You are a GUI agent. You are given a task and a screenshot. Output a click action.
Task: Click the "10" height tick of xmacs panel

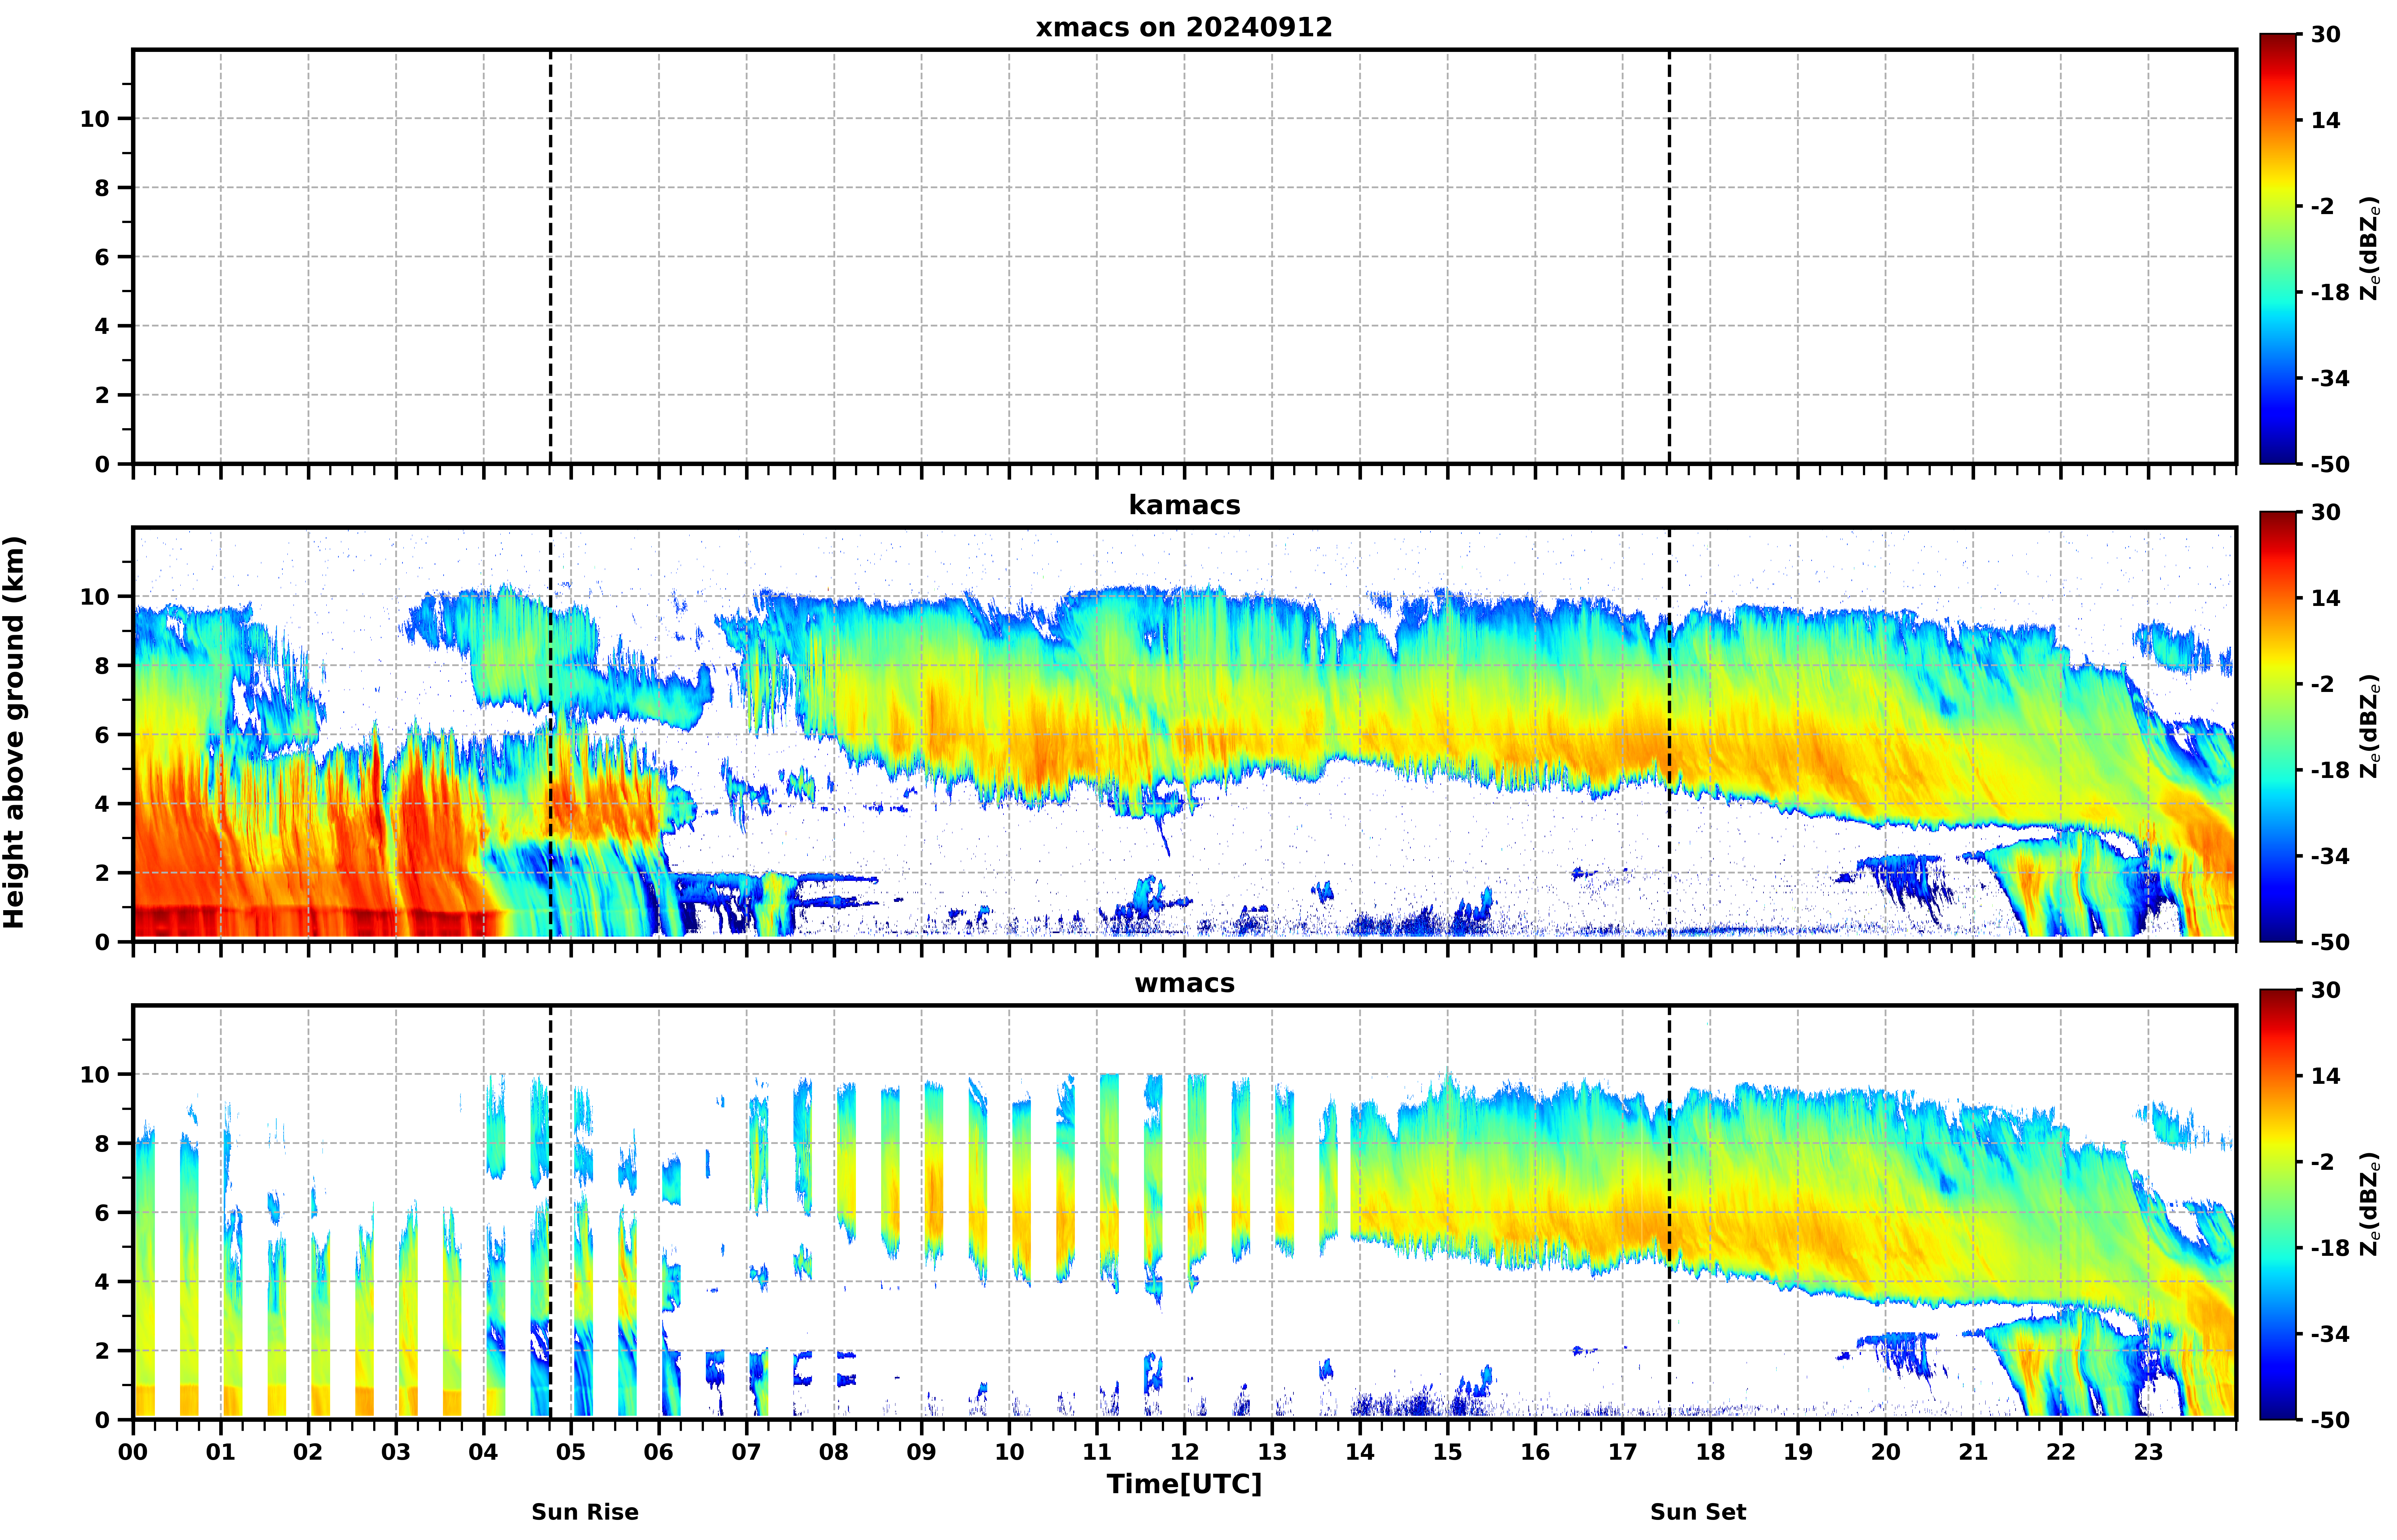pyautogui.click(x=95, y=119)
